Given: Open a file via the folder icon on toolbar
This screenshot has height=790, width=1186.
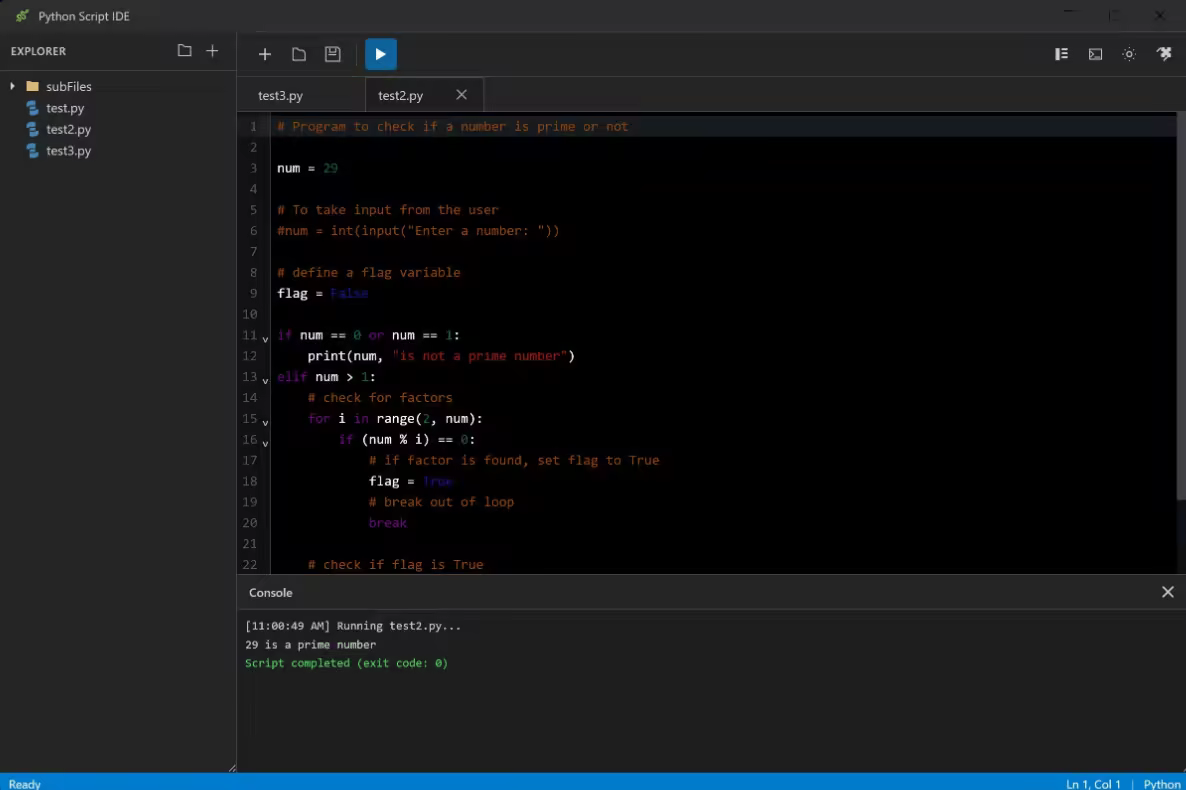Looking at the screenshot, I should click(x=298, y=54).
